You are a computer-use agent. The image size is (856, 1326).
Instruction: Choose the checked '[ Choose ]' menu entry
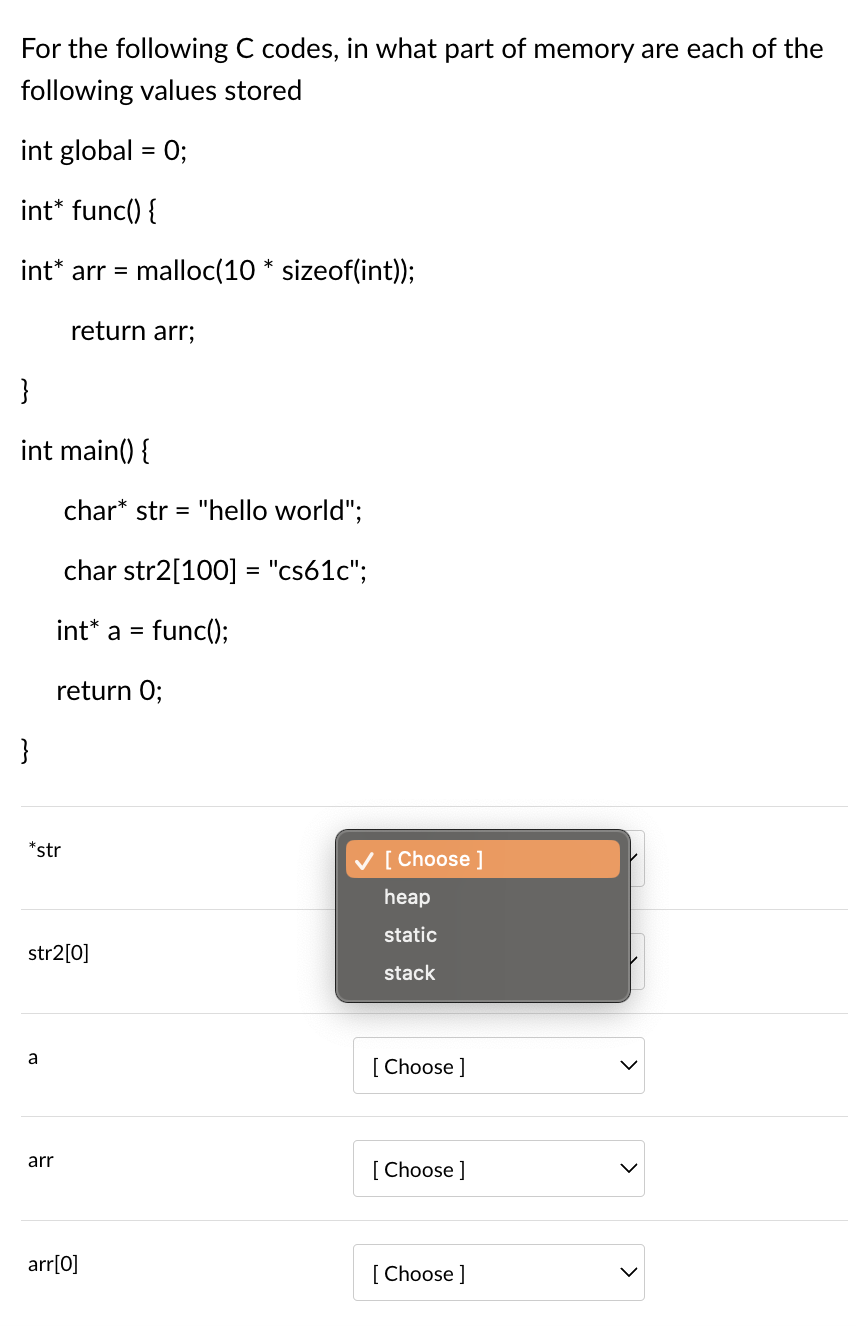(x=483, y=859)
